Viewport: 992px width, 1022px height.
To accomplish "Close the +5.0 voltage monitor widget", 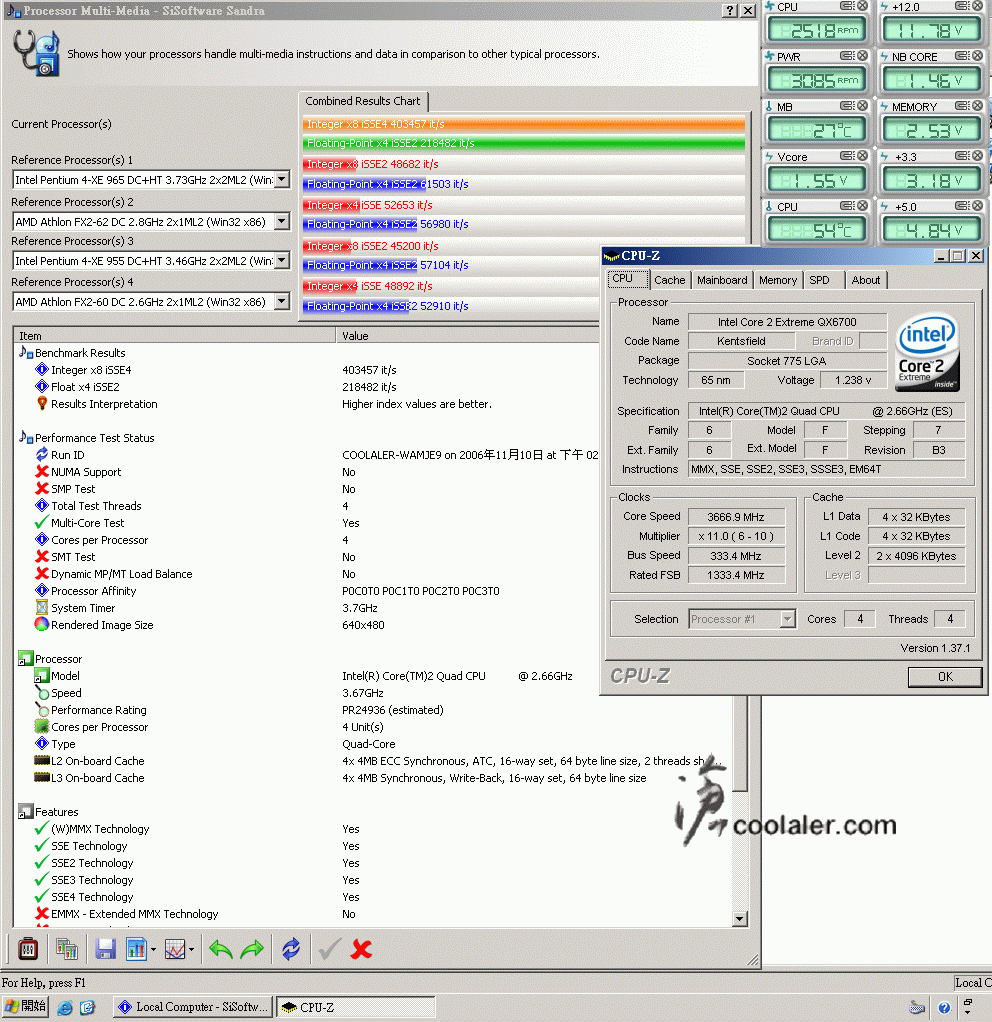I will click(x=978, y=206).
